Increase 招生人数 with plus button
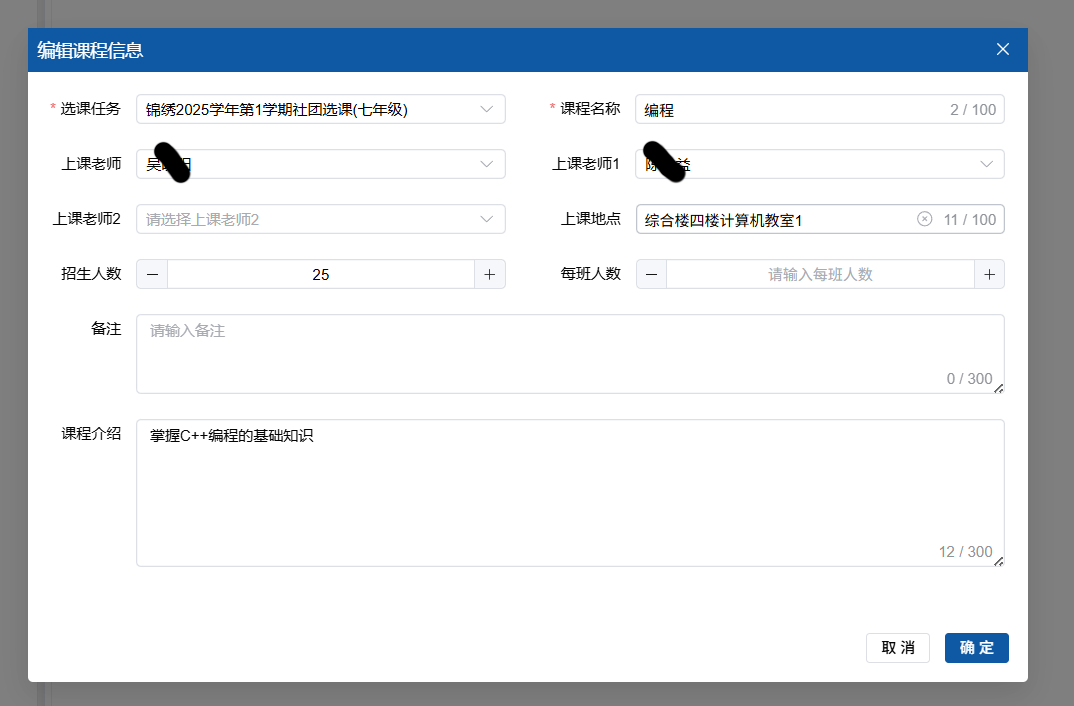This screenshot has height=706, width=1074. [489, 274]
